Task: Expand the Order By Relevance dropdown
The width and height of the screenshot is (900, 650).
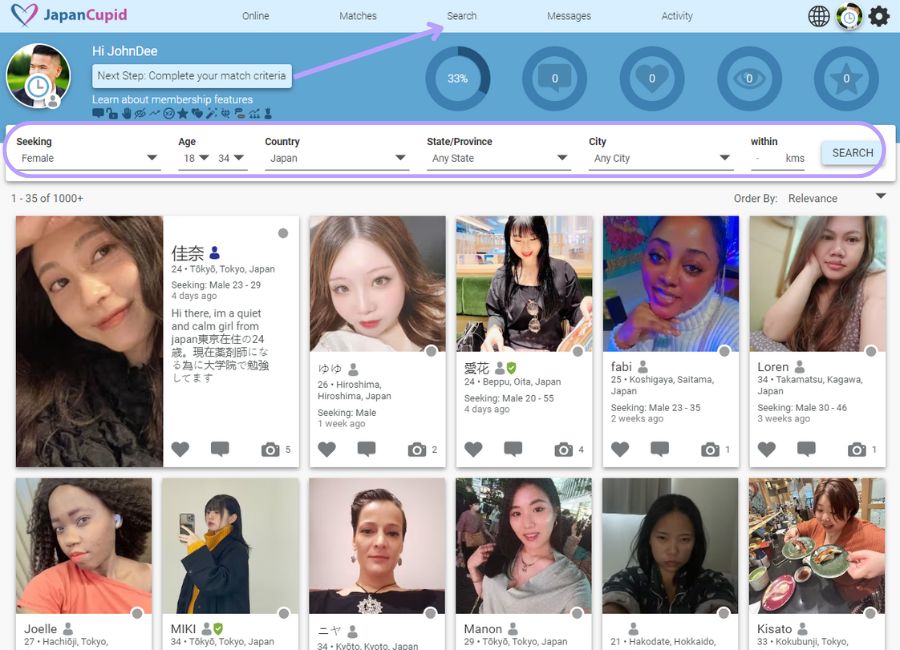Action: click(836, 198)
